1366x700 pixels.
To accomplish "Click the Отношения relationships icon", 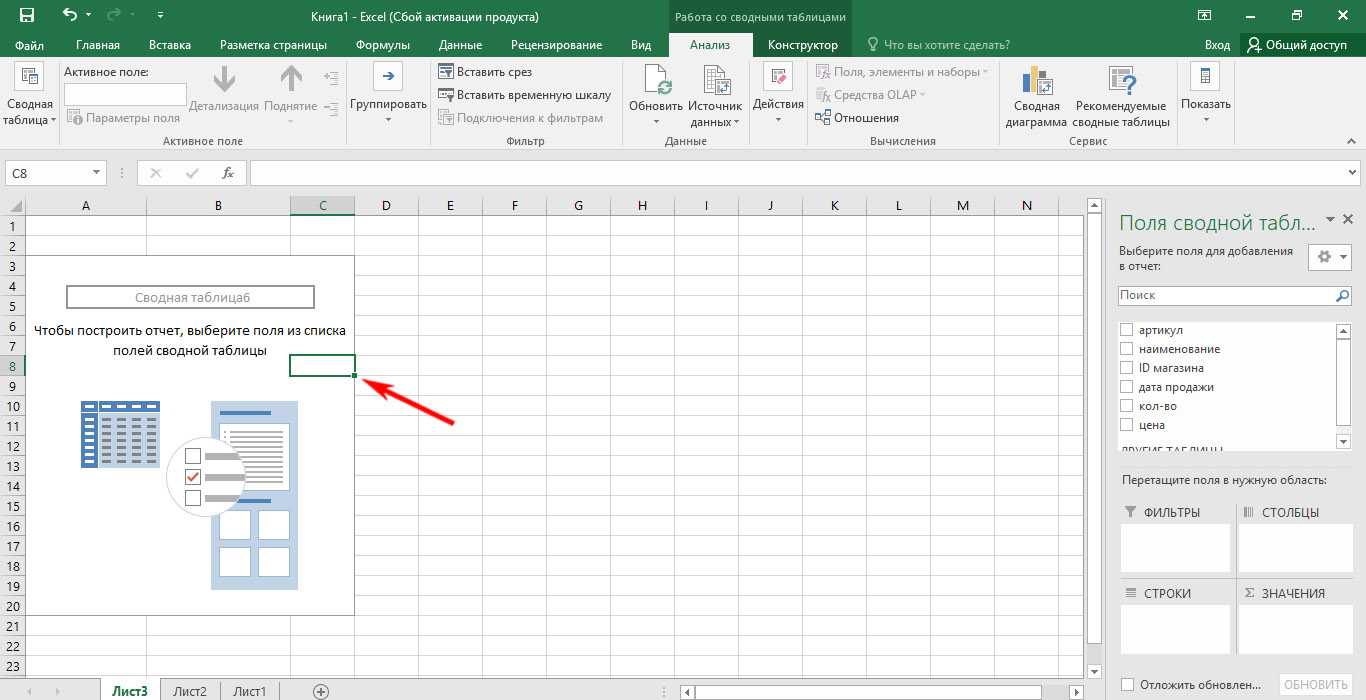I will [x=824, y=118].
